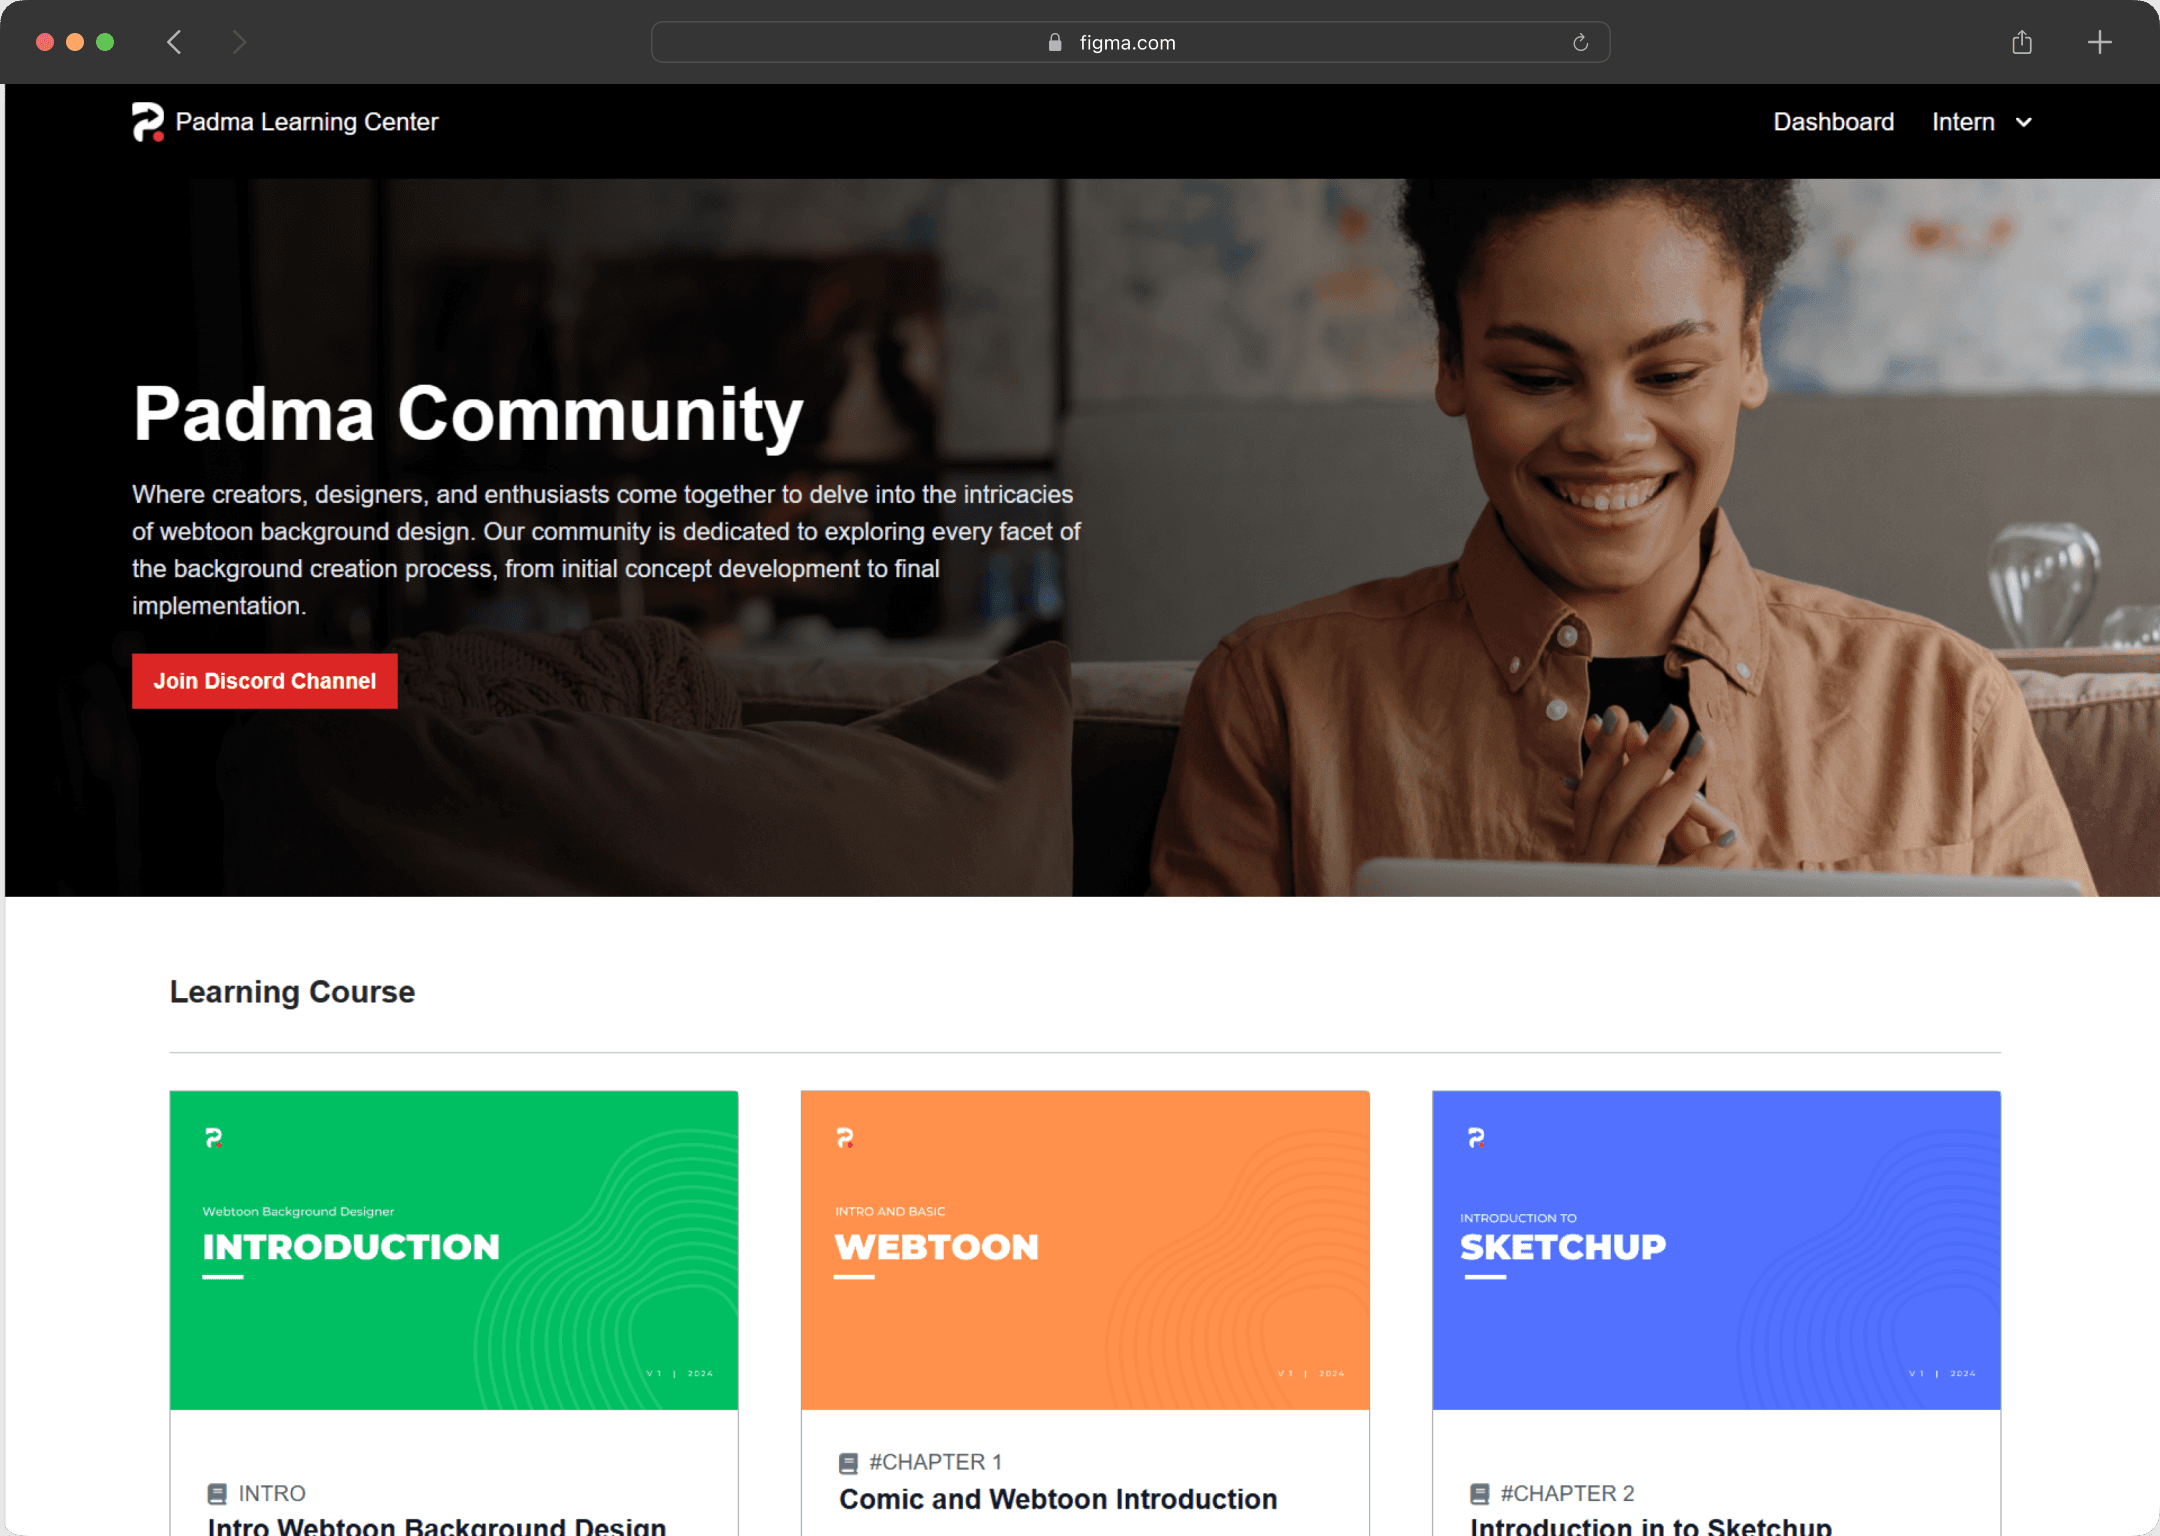Open the browser share icon
Screen dimensions: 2160x1536
click(x=2022, y=42)
